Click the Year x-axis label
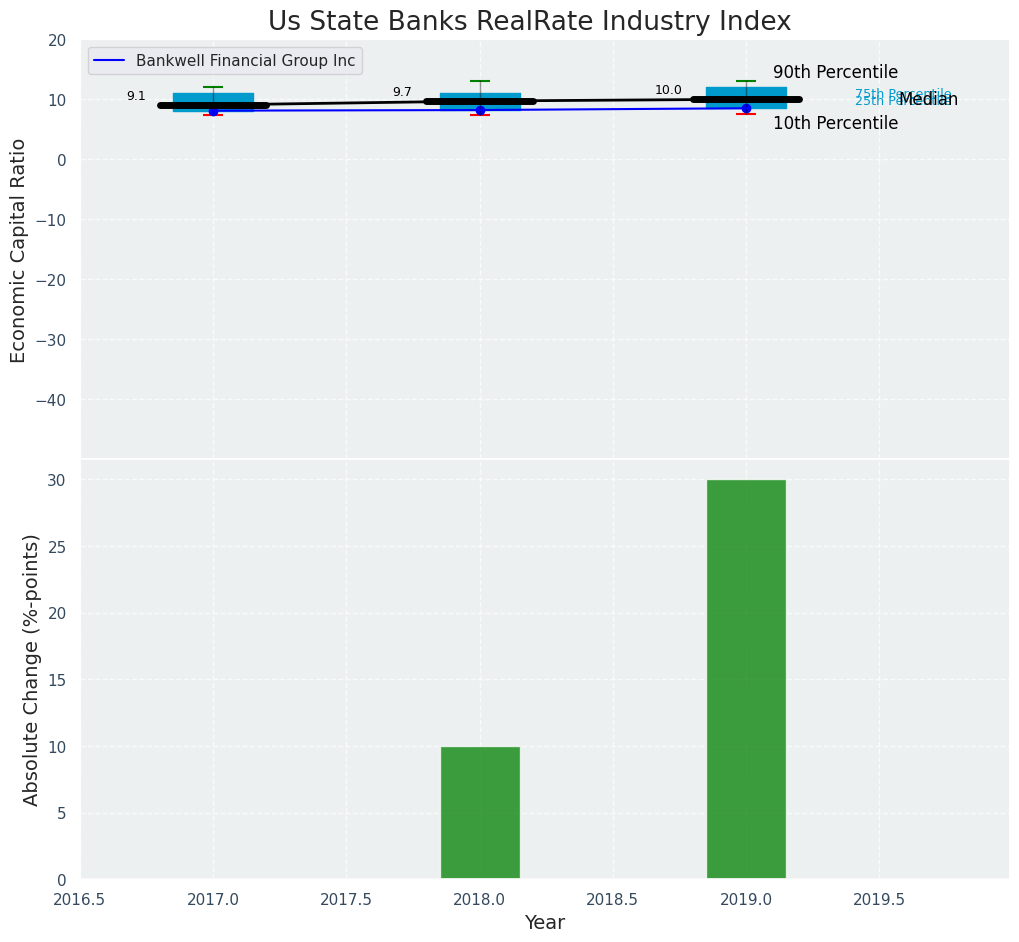The height and width of the screenshot is (942, 1019). tap(545, 923)
